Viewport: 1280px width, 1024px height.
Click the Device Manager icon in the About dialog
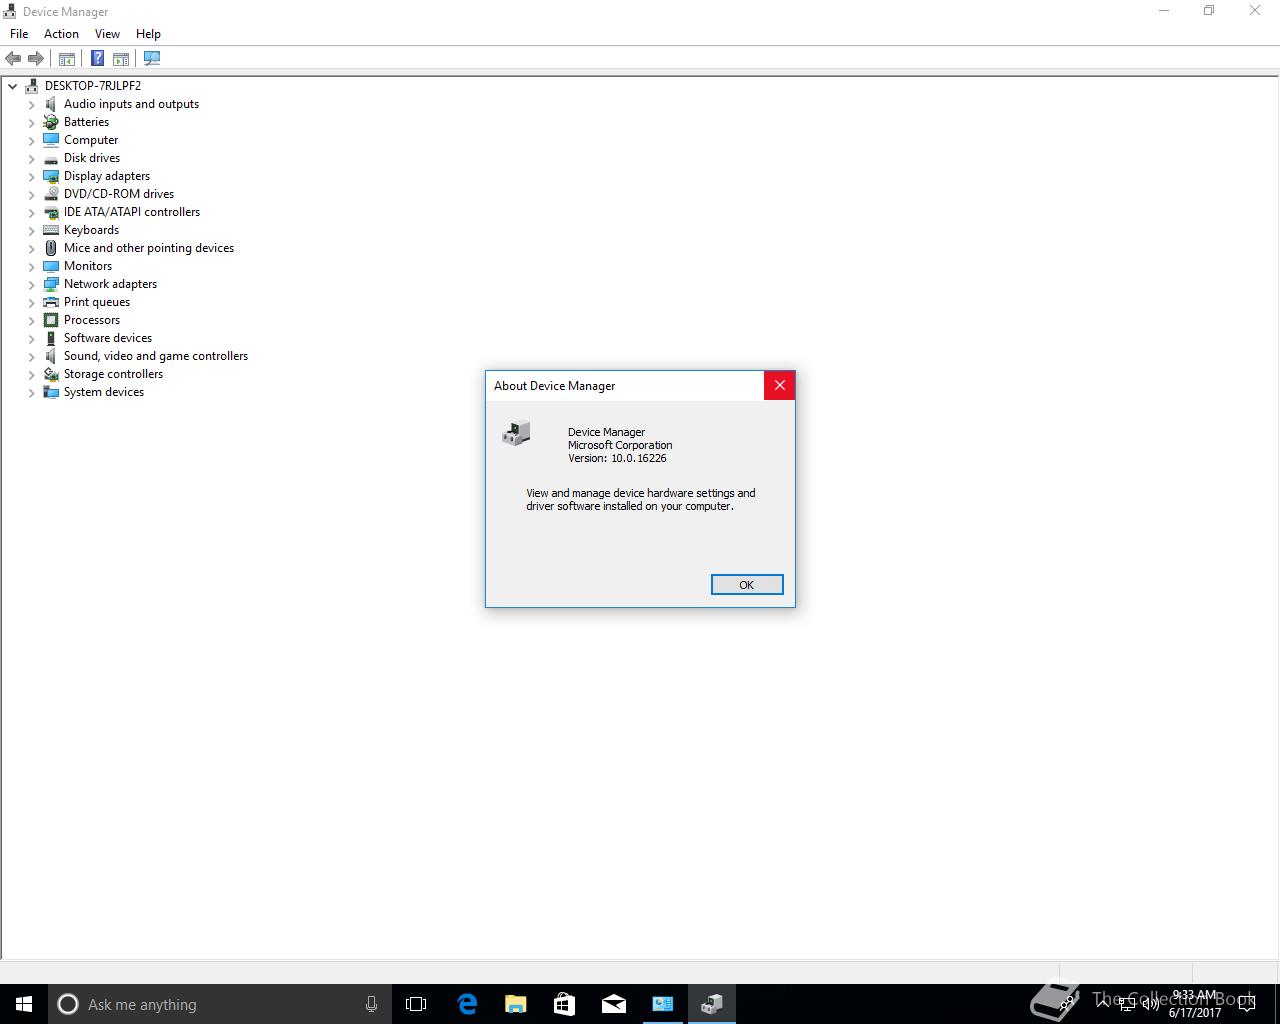516,433
